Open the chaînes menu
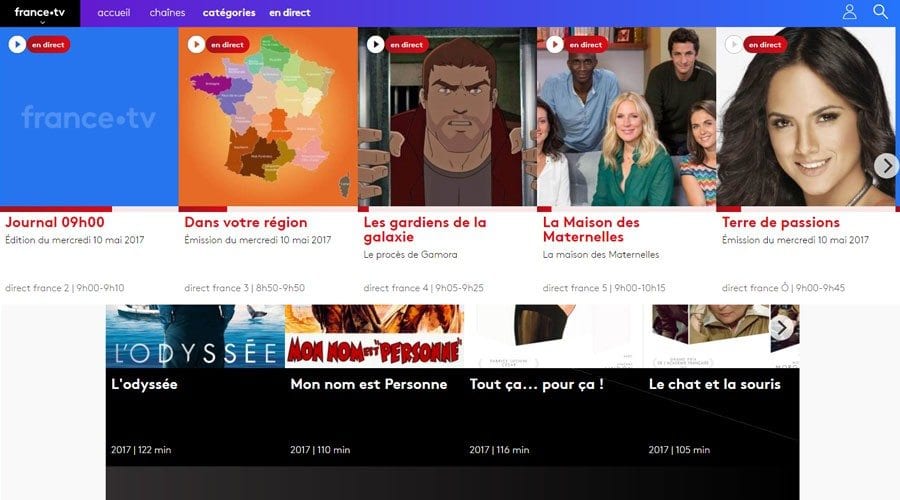Screen dimensions: 900x500 (167, 12)
